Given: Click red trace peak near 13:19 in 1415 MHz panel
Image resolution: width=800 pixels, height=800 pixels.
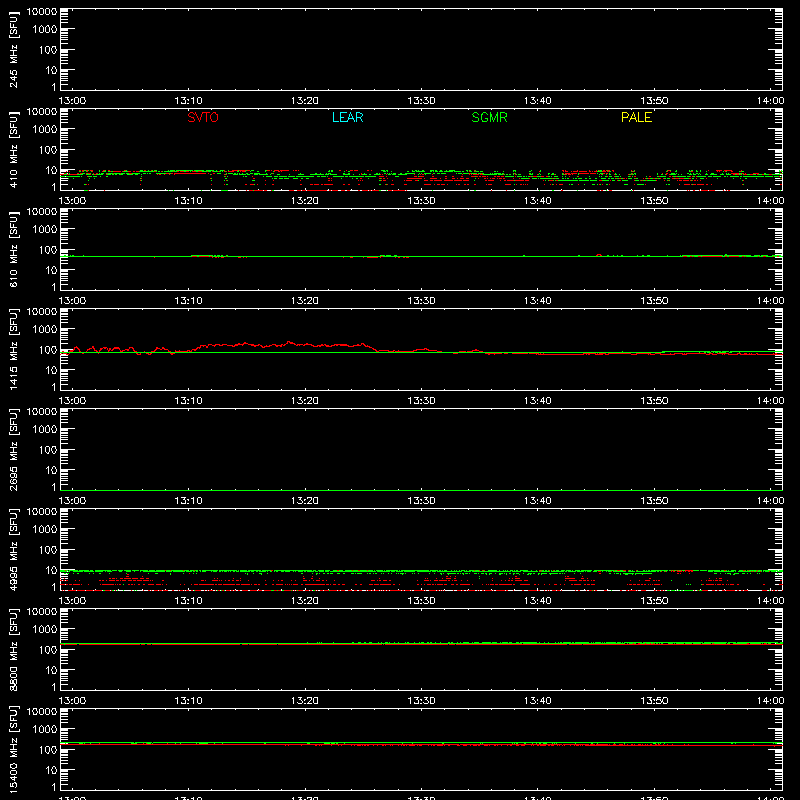Looking at the screenshot, I should [289, 342].
